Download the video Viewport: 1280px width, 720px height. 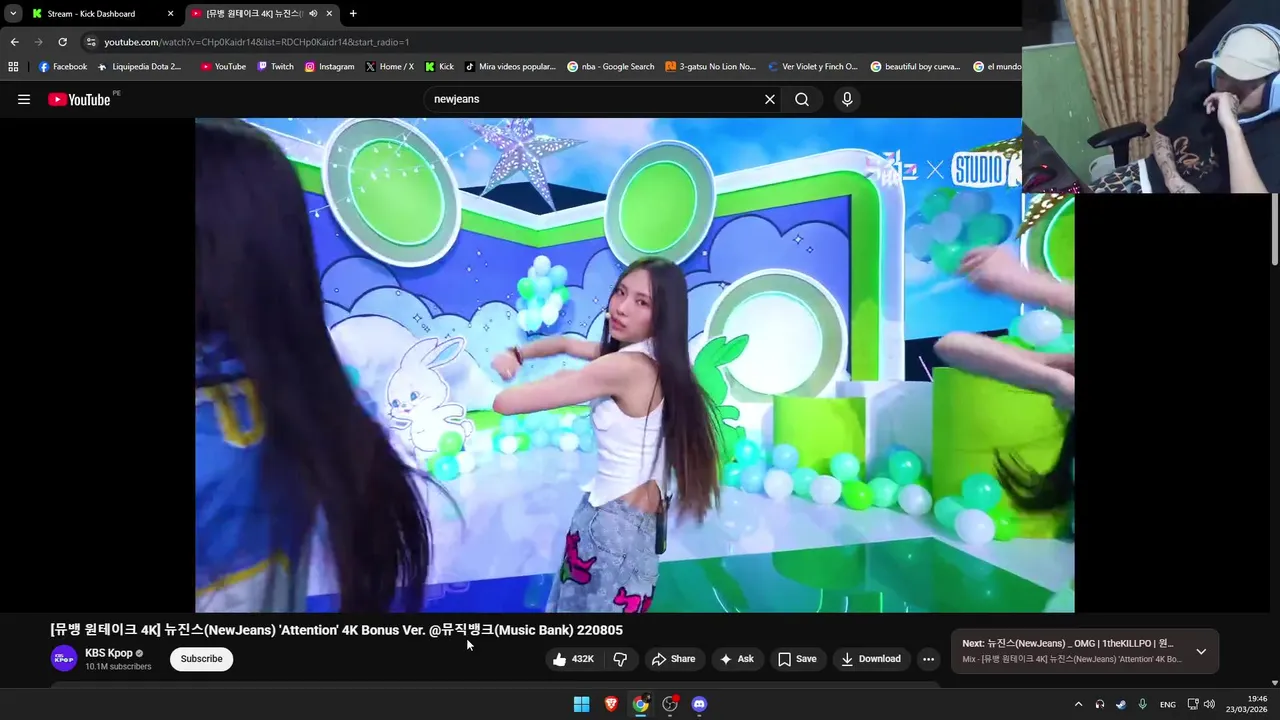[870, 659]
